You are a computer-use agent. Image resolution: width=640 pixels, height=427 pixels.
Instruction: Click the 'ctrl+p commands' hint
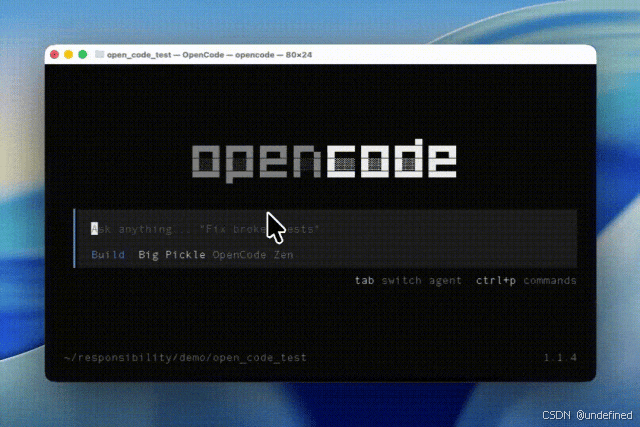[x=526, y=281]
